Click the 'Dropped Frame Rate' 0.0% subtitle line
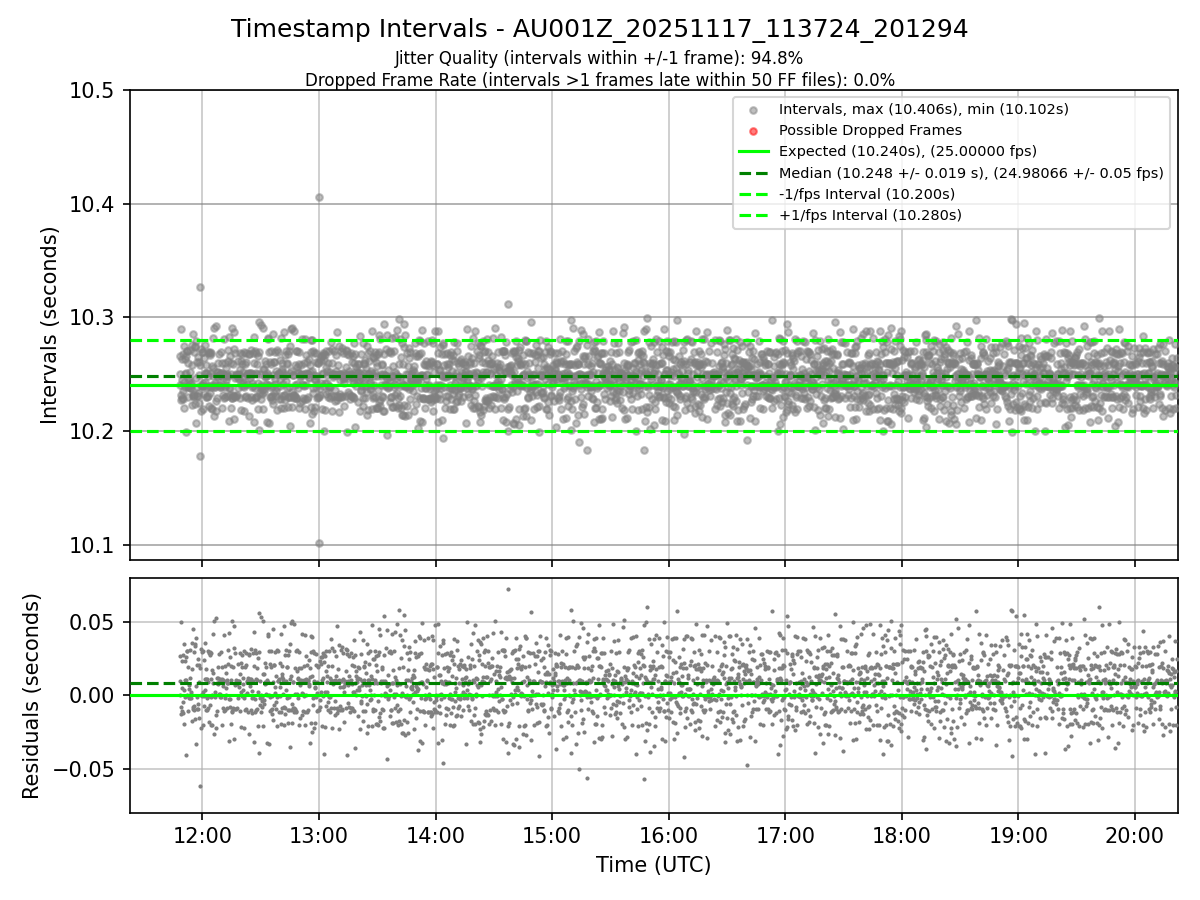The width and height of the screenshot is (1200, 900). tap(599, 80)
